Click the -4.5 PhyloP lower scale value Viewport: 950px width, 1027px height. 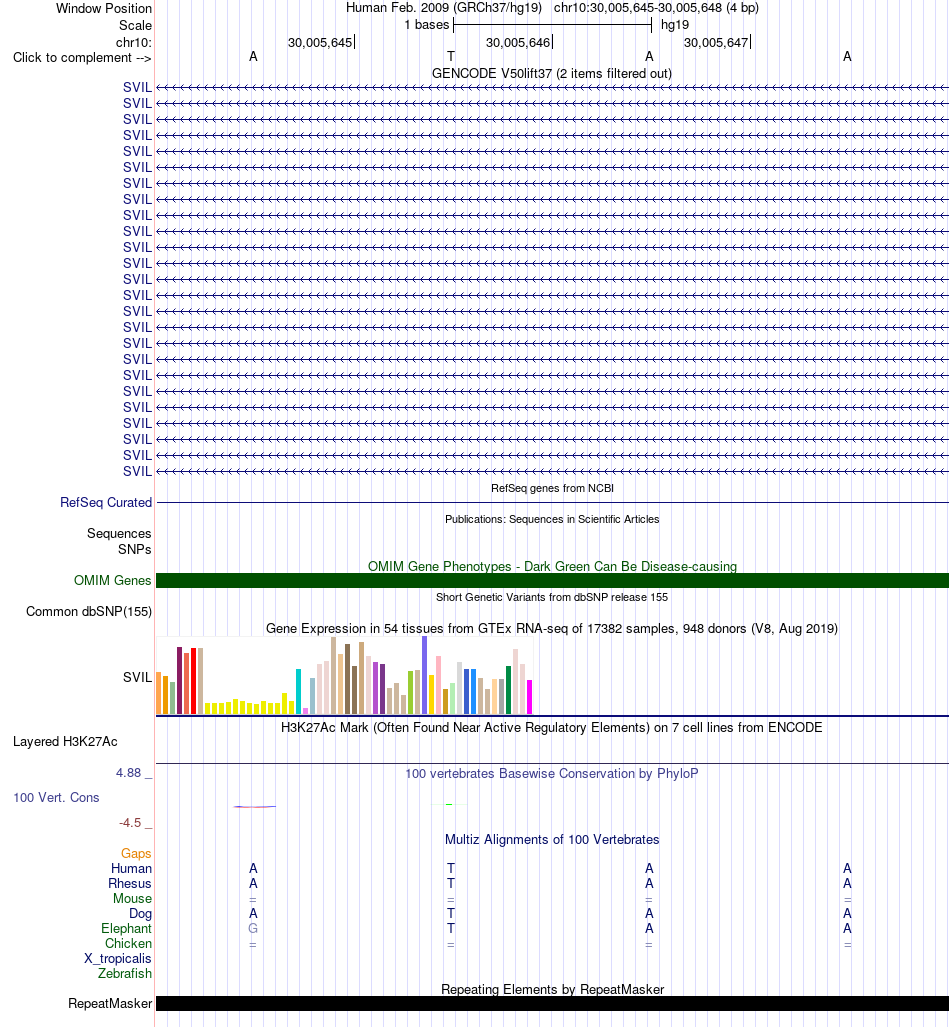[x=130, y=823]
